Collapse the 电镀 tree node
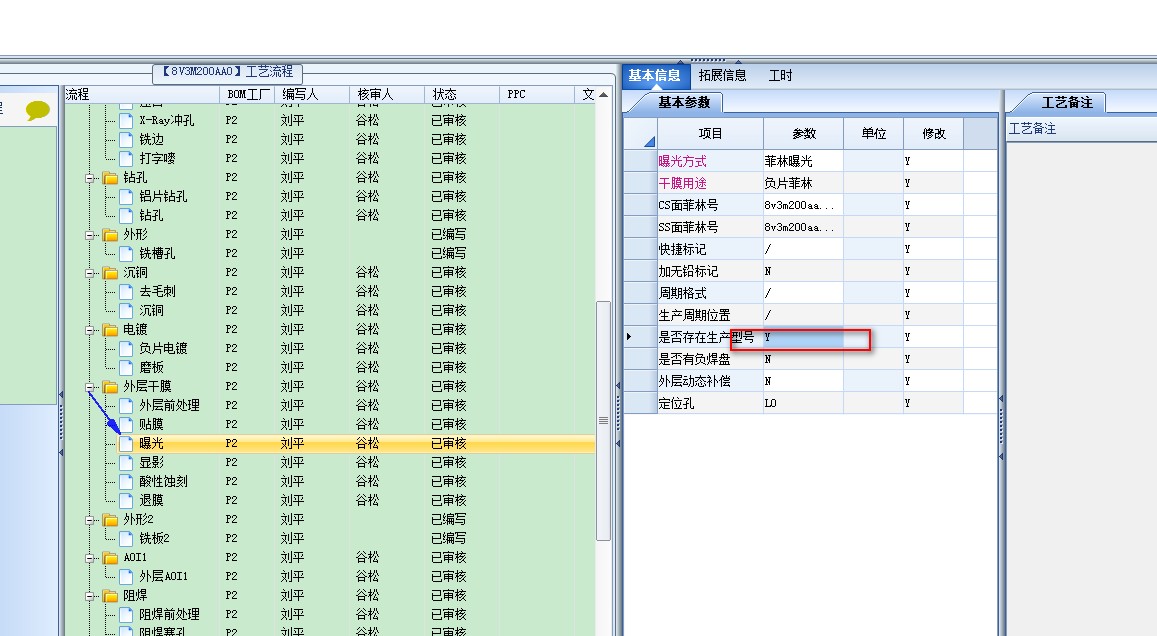This screenshot has width=1157, height=636. [x=89, y=330]
